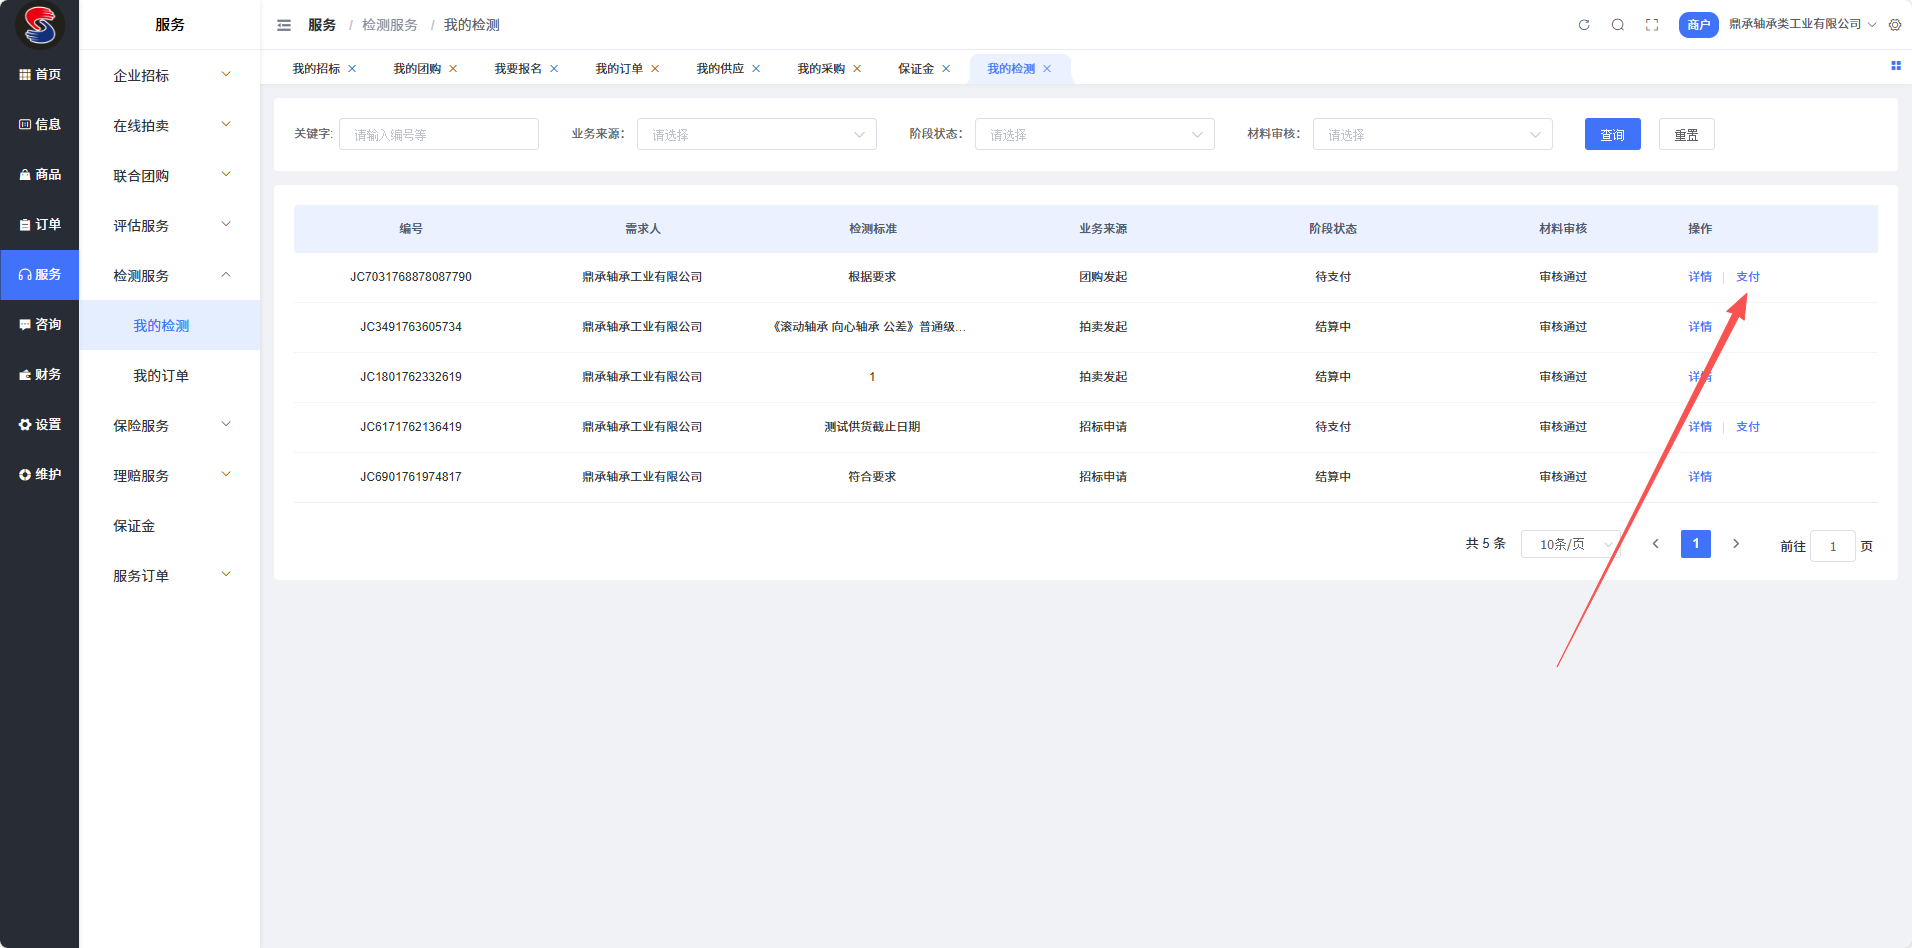The image size is (1912, 948).
Task: Collapse sidebar with hamburger menu icon
Action: 284,25
